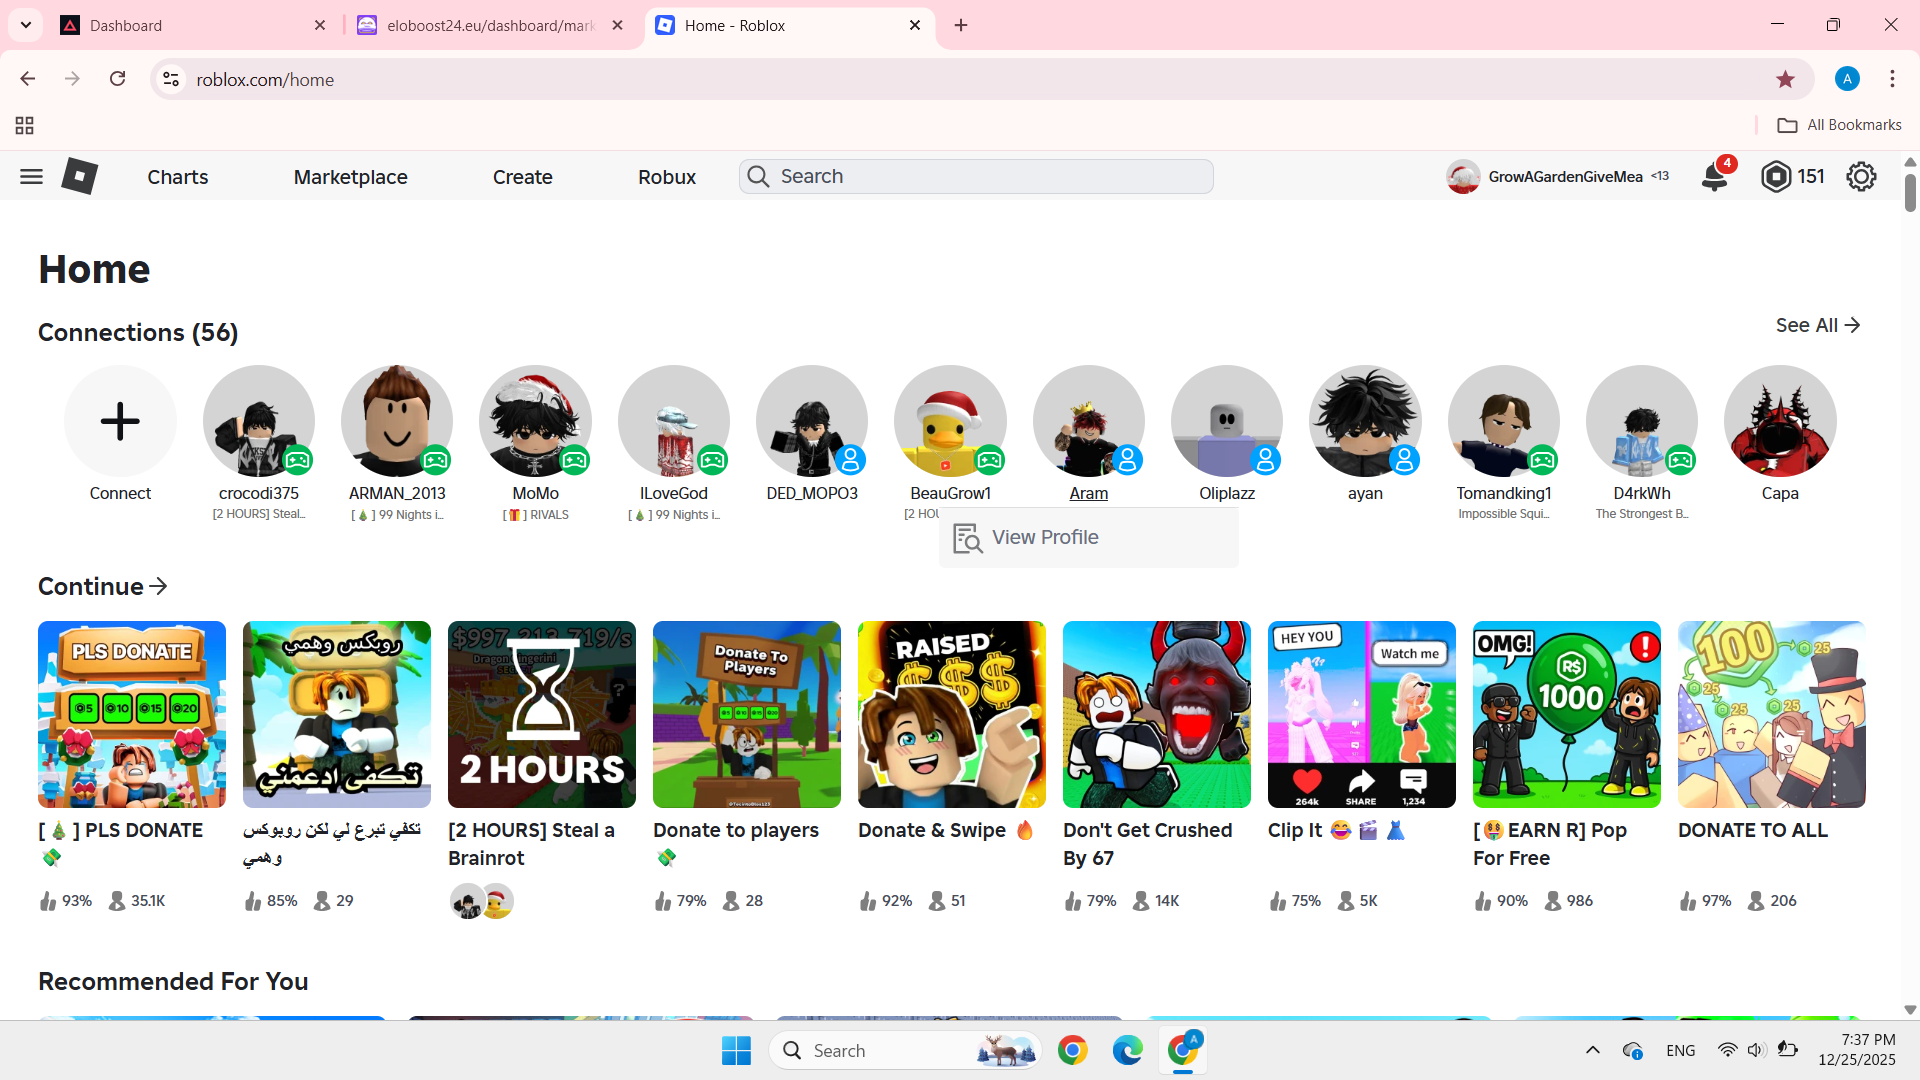Launch Microsoft Edge from the taskbar
The height and width of the screenshot is (1080, 1920).
[x=1127, y=1051]
